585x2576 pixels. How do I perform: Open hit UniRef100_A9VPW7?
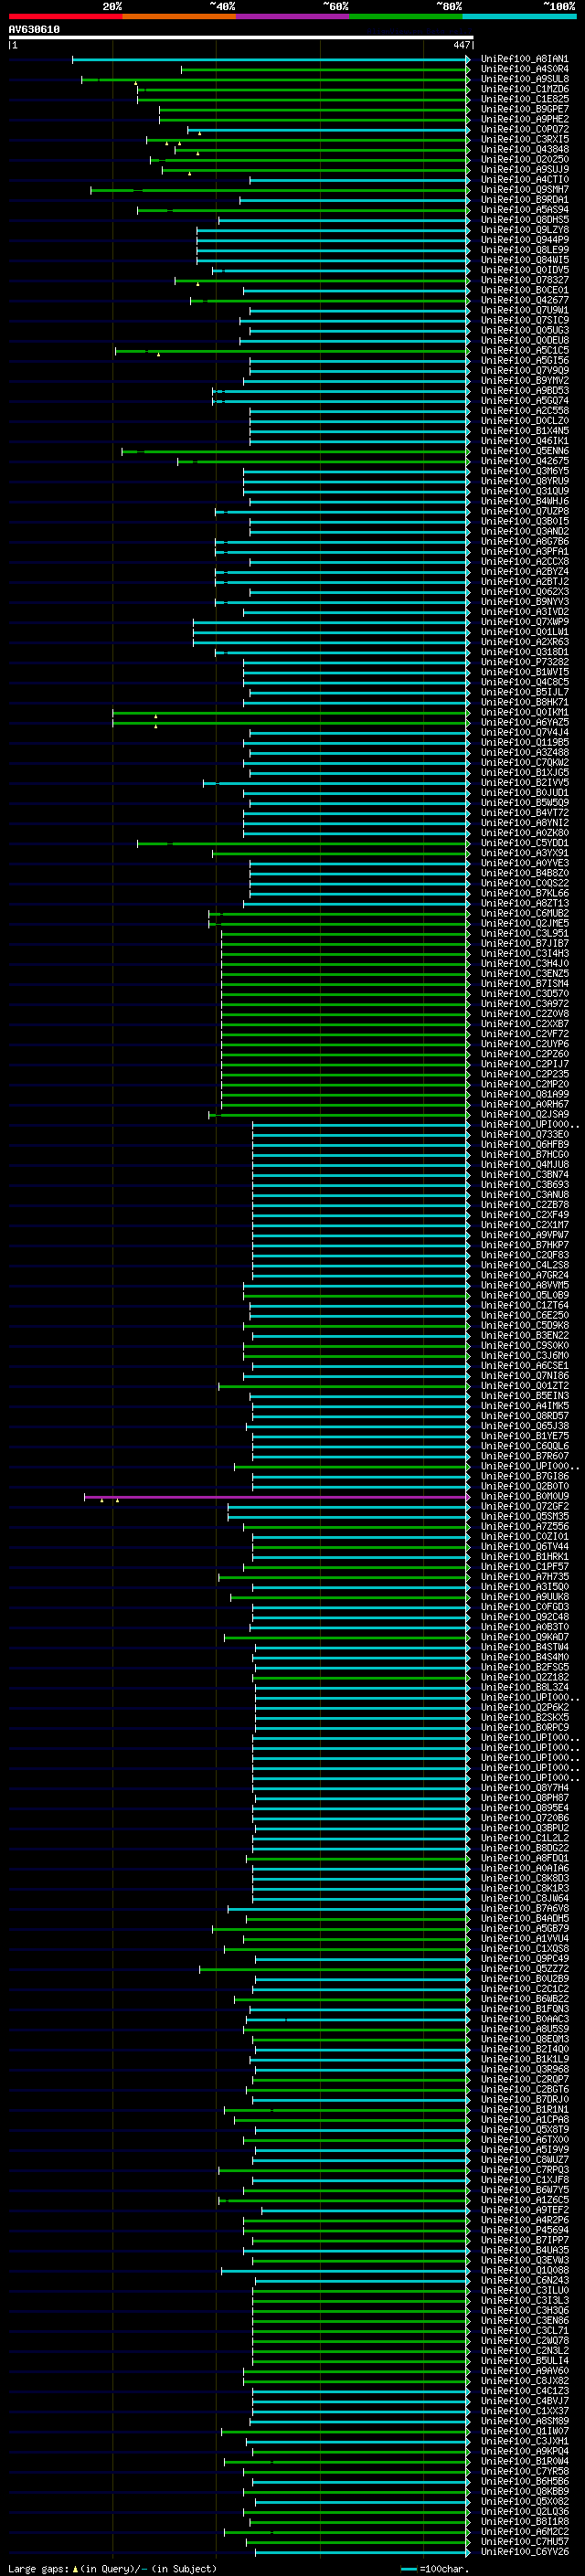click(524, 1235)
